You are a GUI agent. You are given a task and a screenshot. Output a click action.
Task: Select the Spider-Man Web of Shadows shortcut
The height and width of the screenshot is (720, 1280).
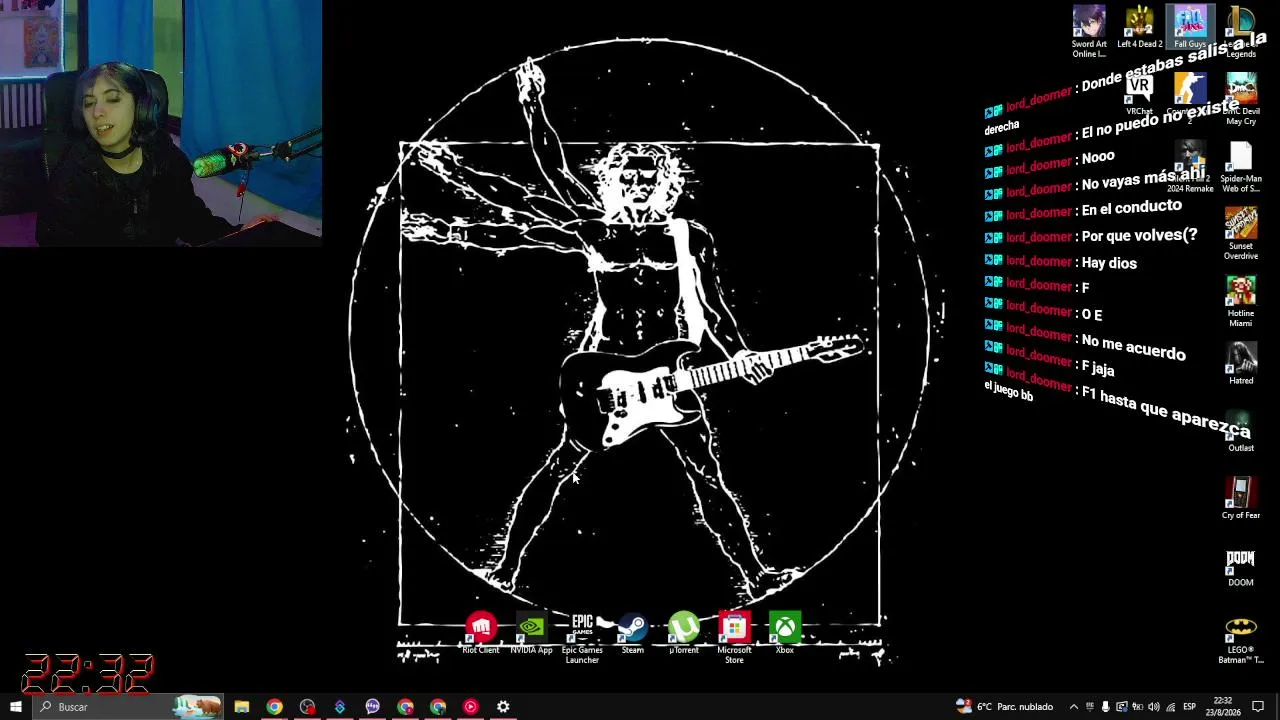coord(1241,167)
